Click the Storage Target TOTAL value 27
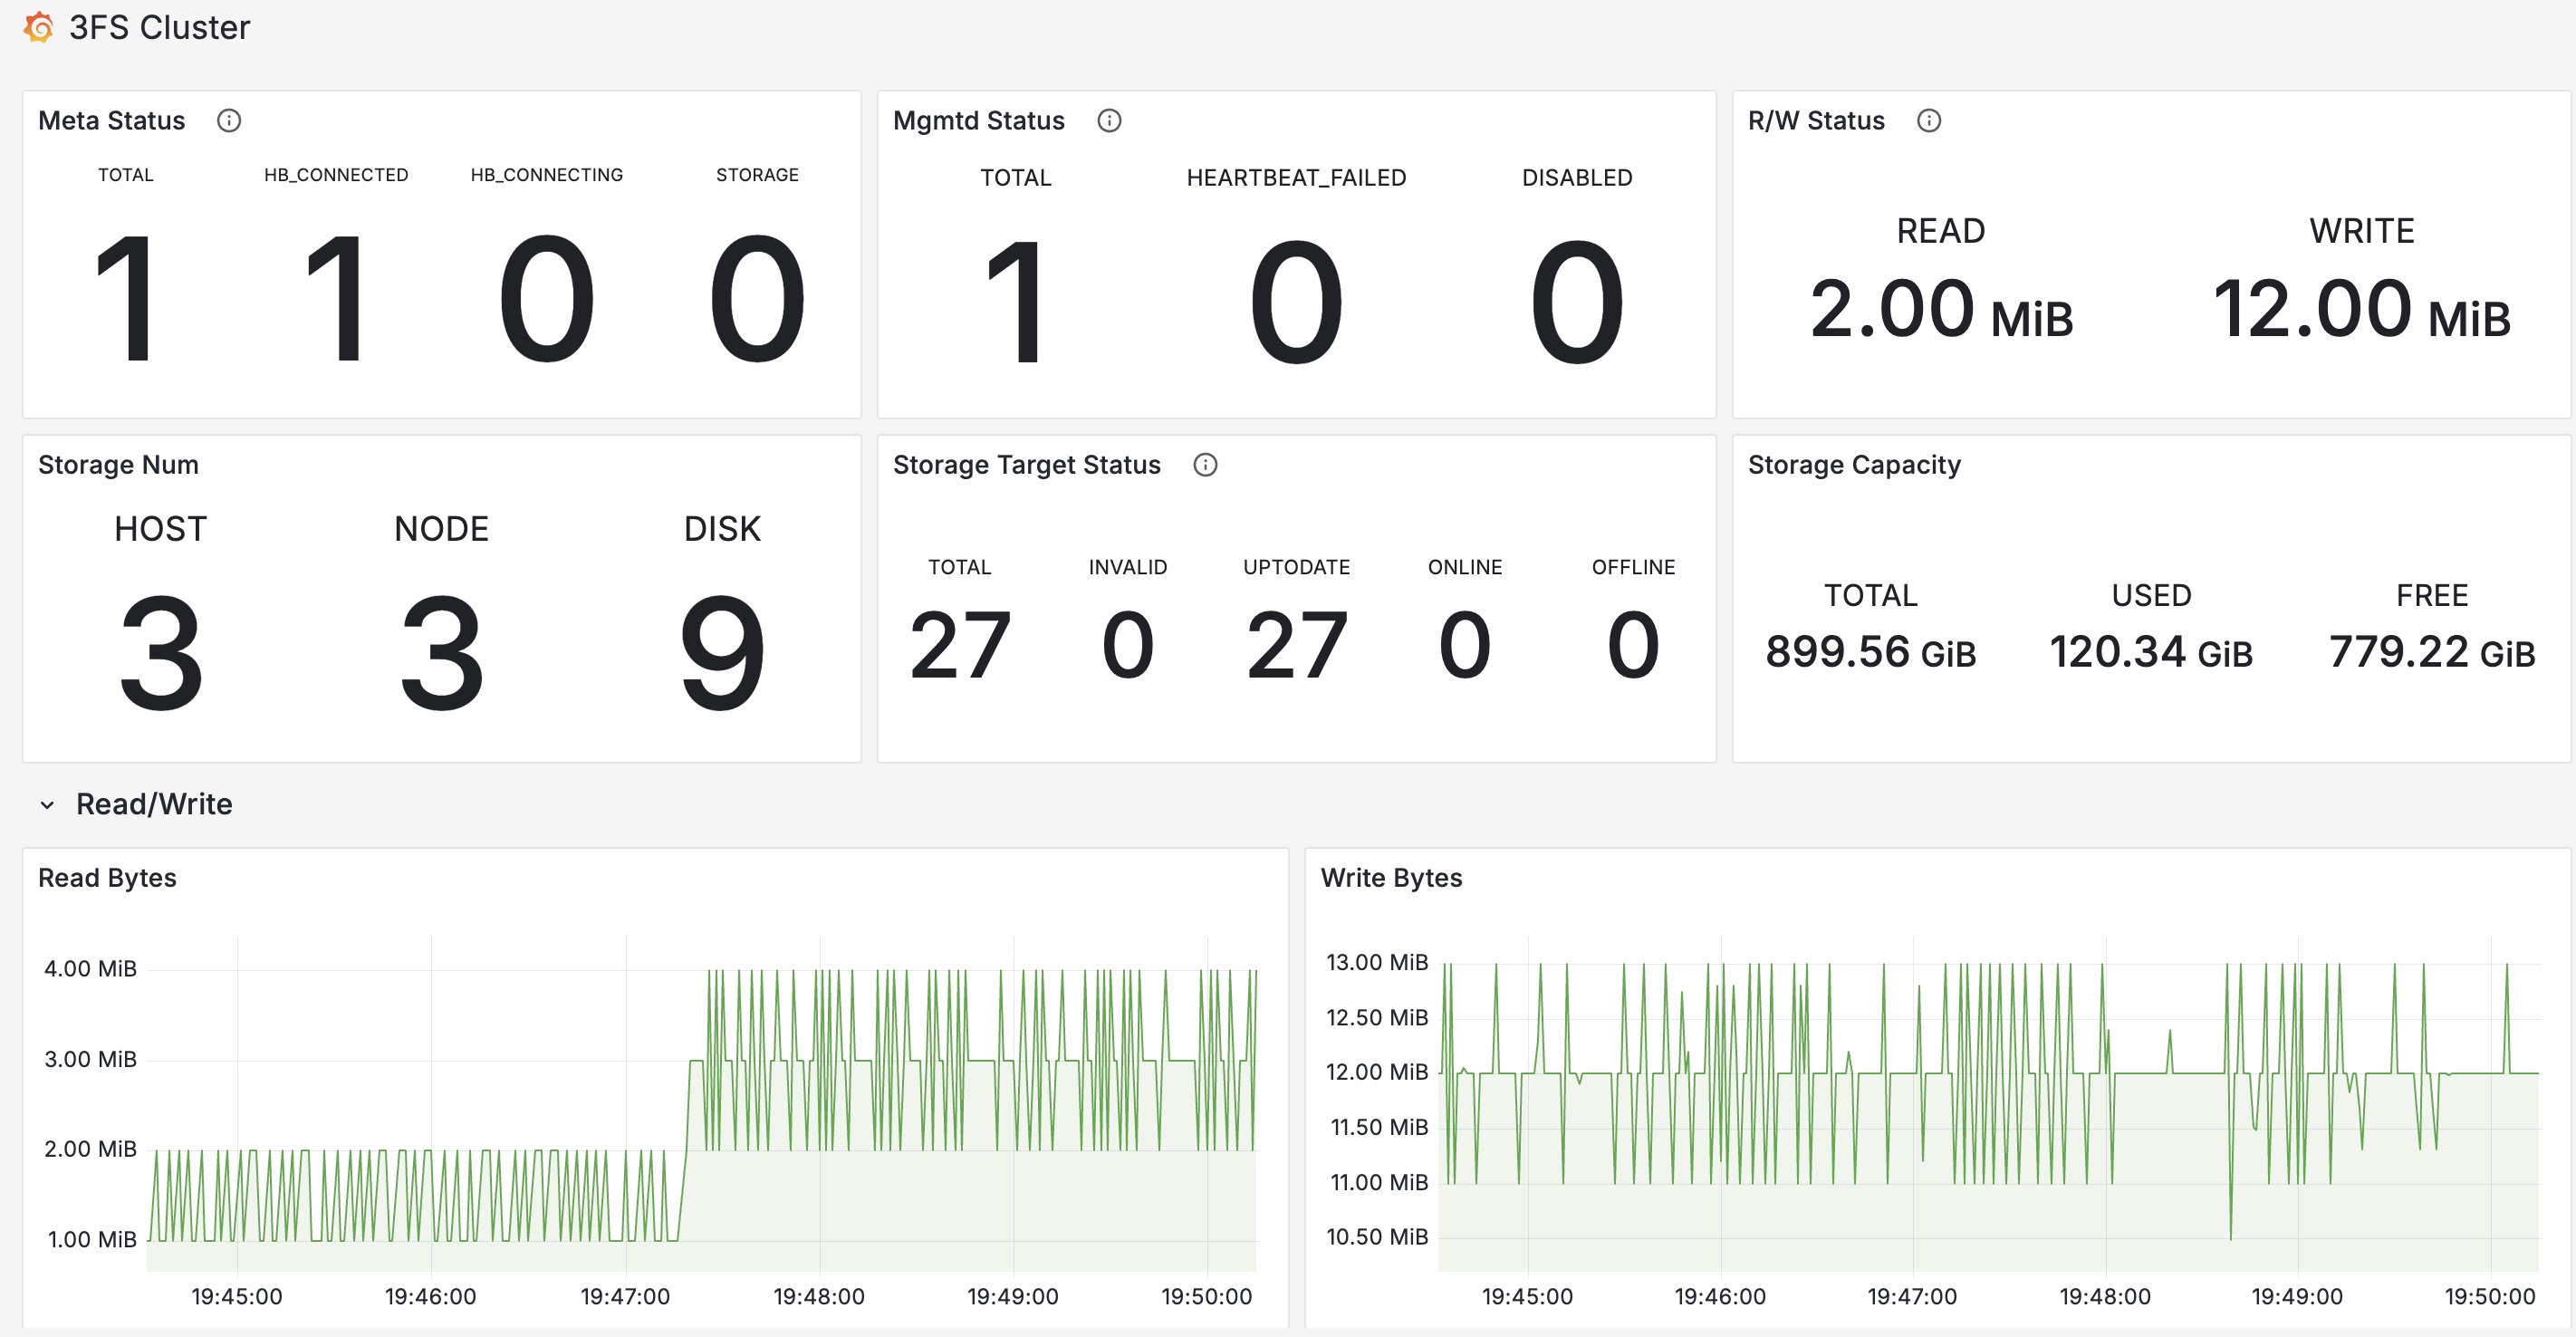The width and height of the screenshot is (2576, 1337). click(x=959, y=646)
